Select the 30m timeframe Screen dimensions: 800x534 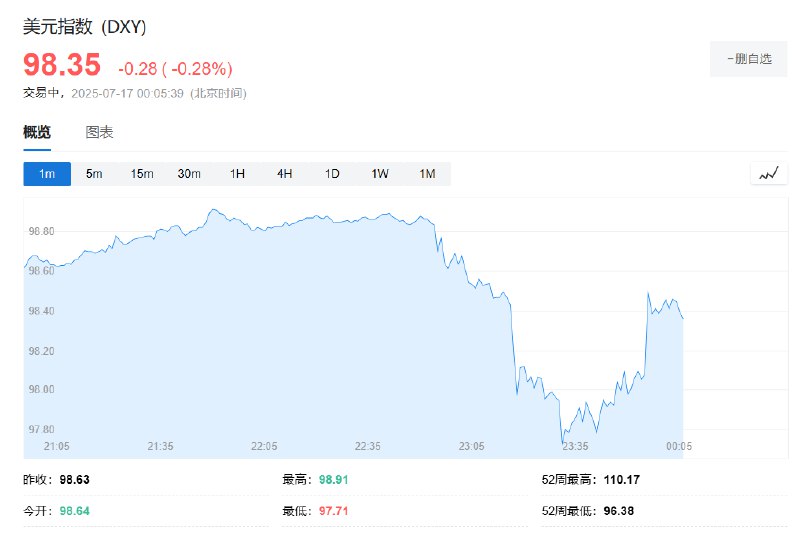click(189, 174)
